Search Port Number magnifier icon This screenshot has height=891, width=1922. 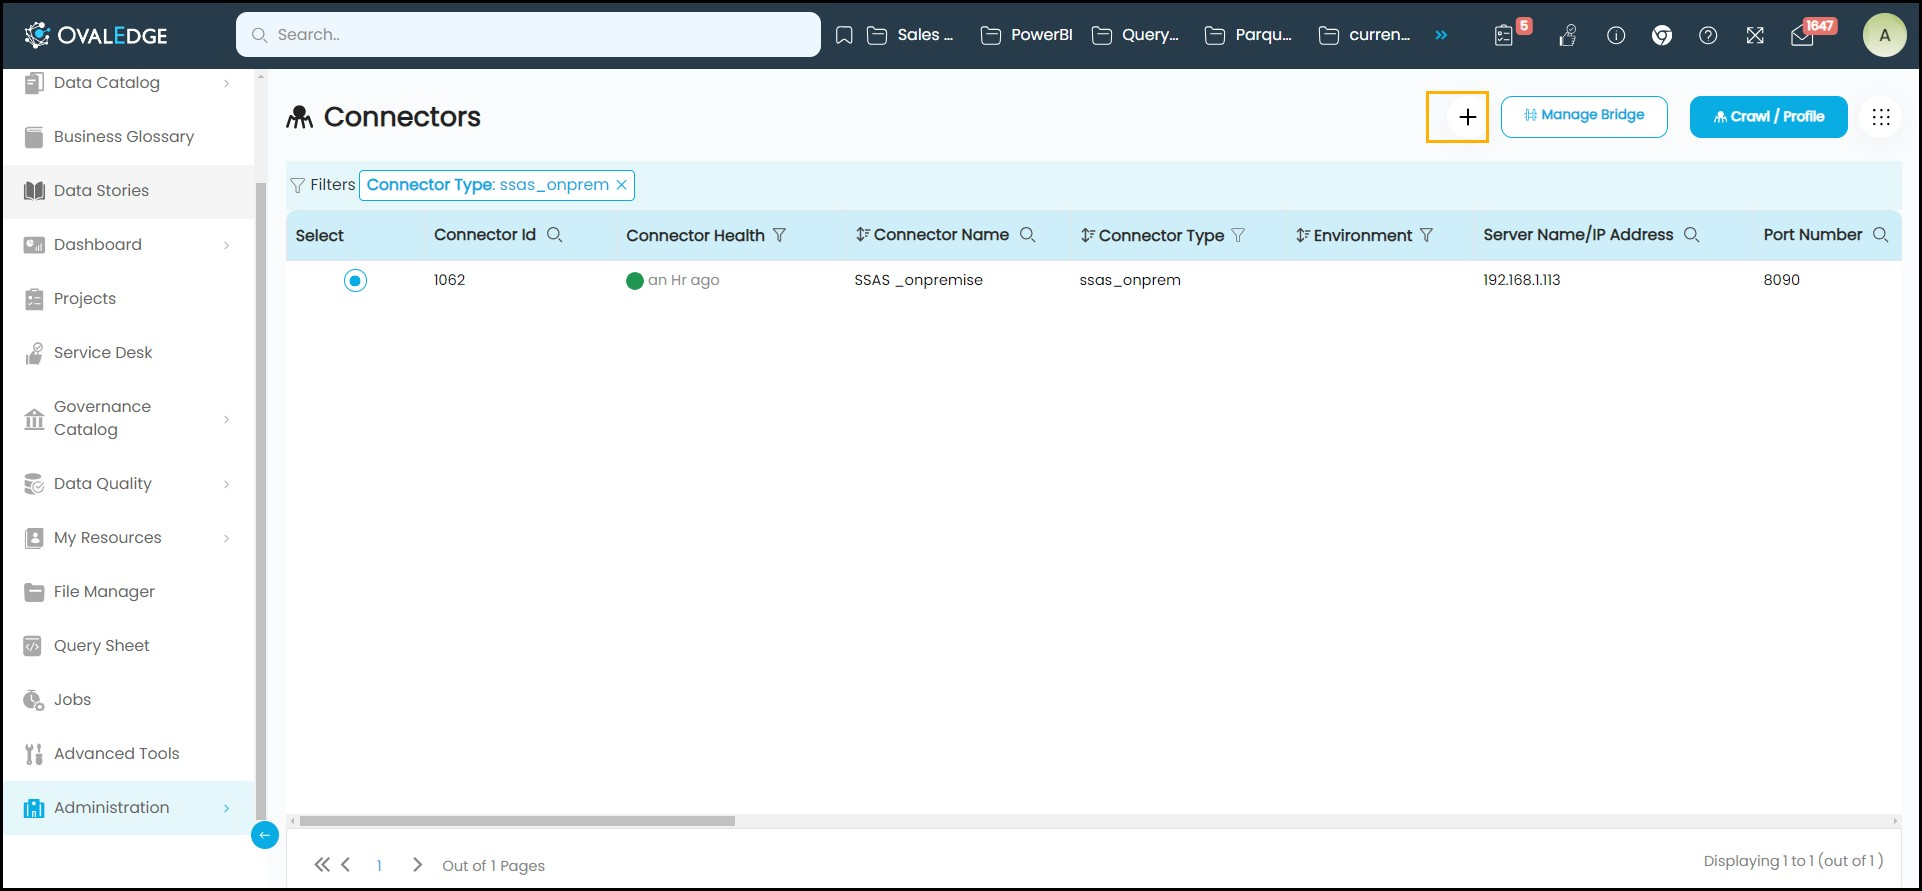[1880, 235]
